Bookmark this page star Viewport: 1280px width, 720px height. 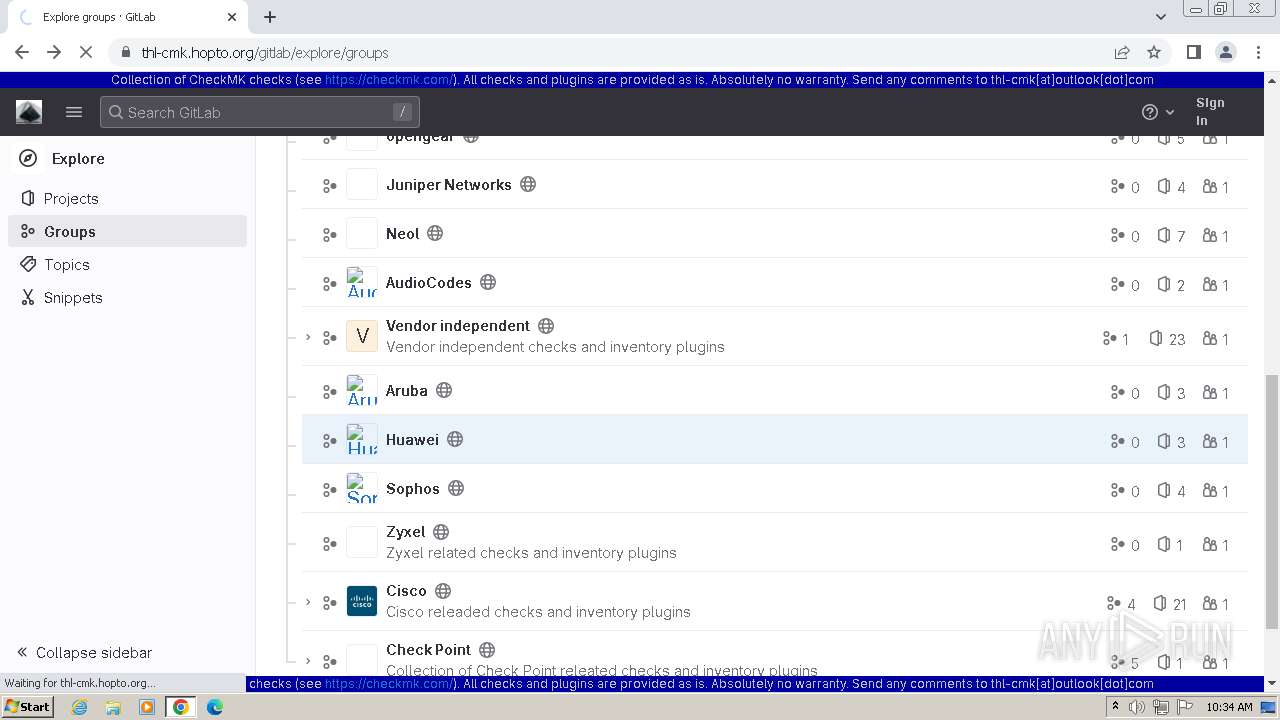click(1154, 52)
